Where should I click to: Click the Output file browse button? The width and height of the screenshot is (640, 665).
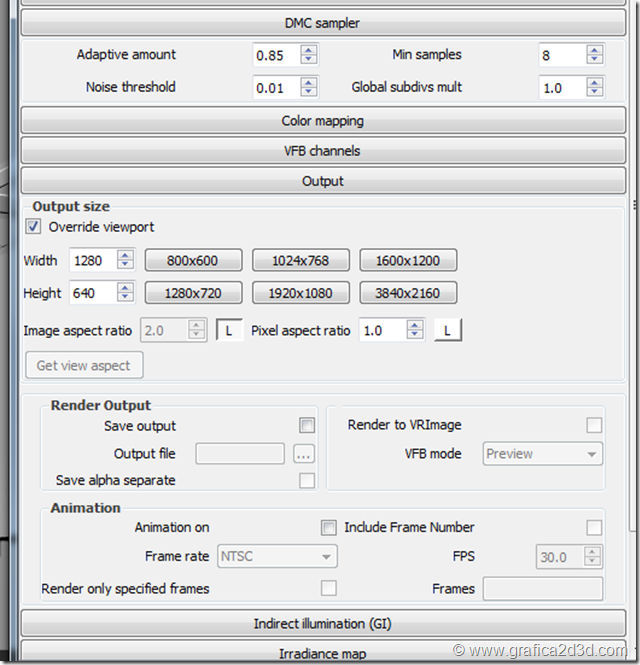click(x=304, y=454)
